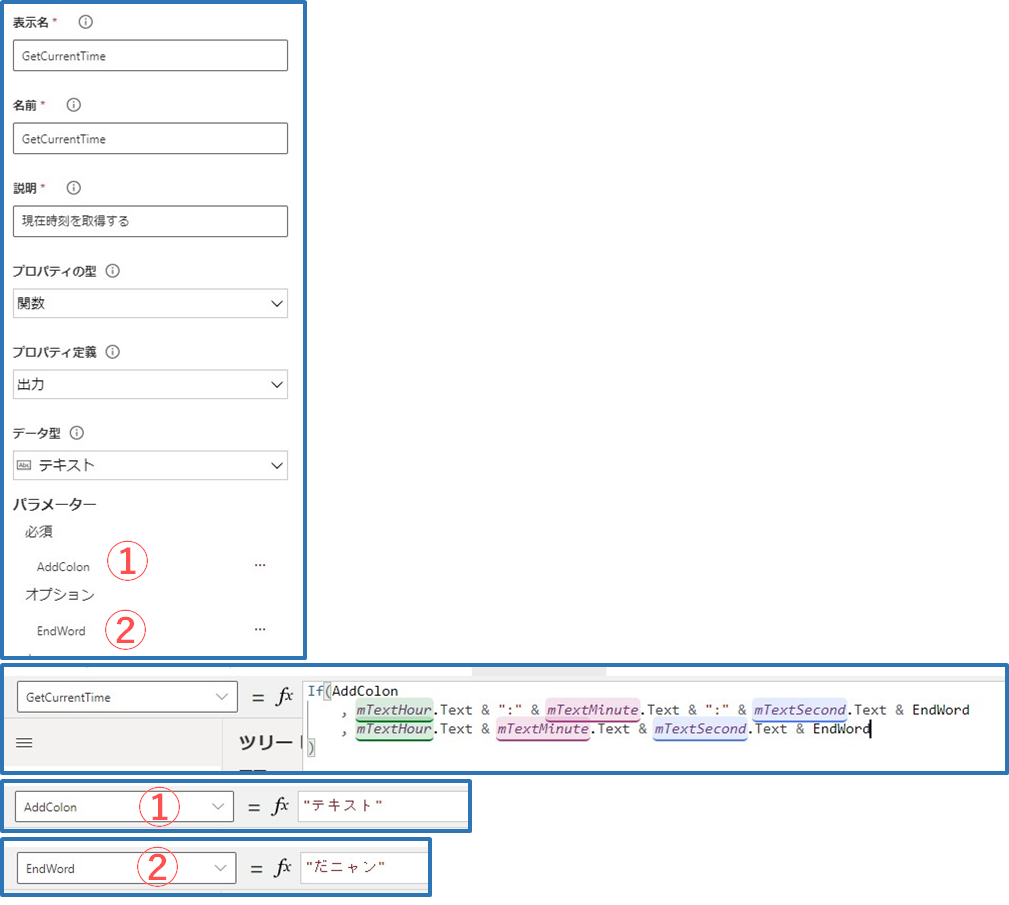Open the more options ellipsis for AddColon
1009x905 pixels.
260,565
